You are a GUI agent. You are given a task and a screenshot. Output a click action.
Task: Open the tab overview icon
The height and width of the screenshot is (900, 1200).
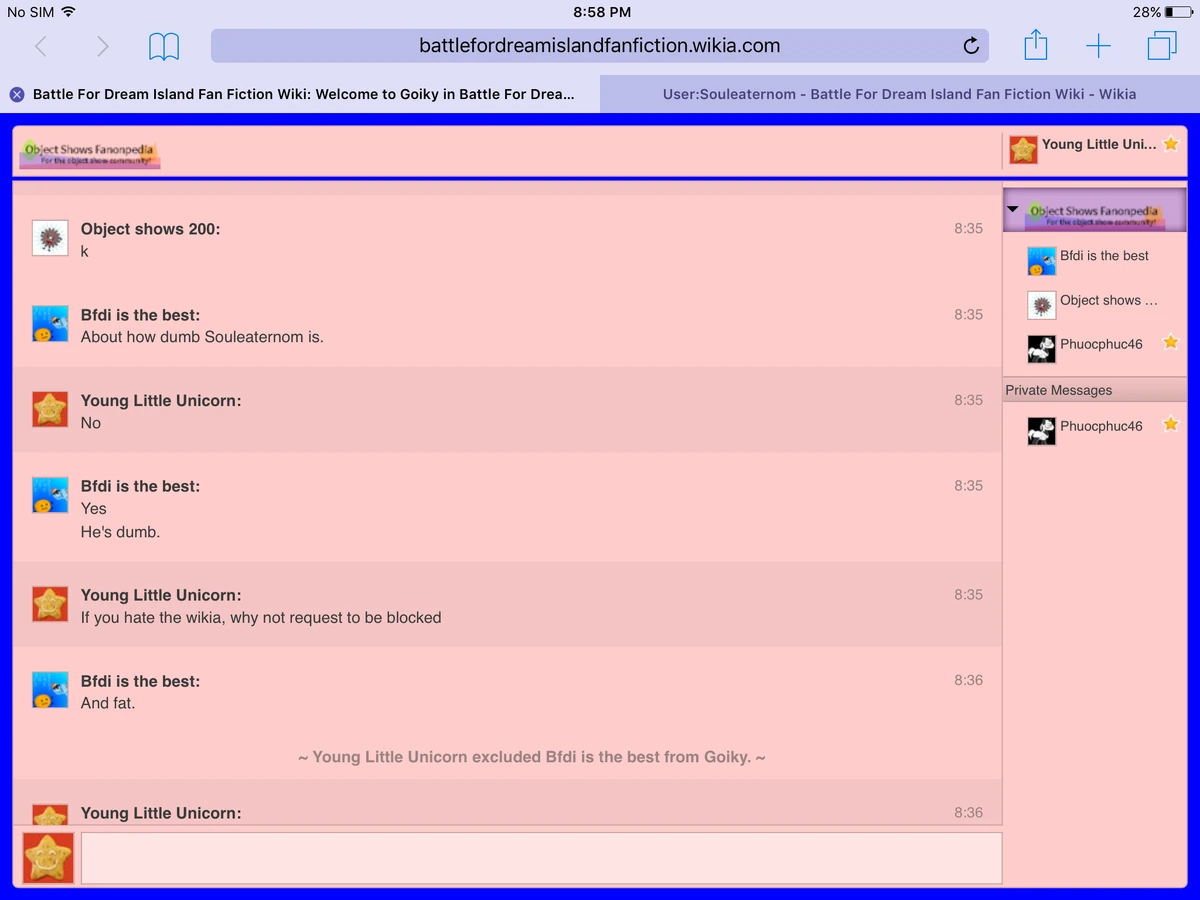click(x=1162, y=45)
